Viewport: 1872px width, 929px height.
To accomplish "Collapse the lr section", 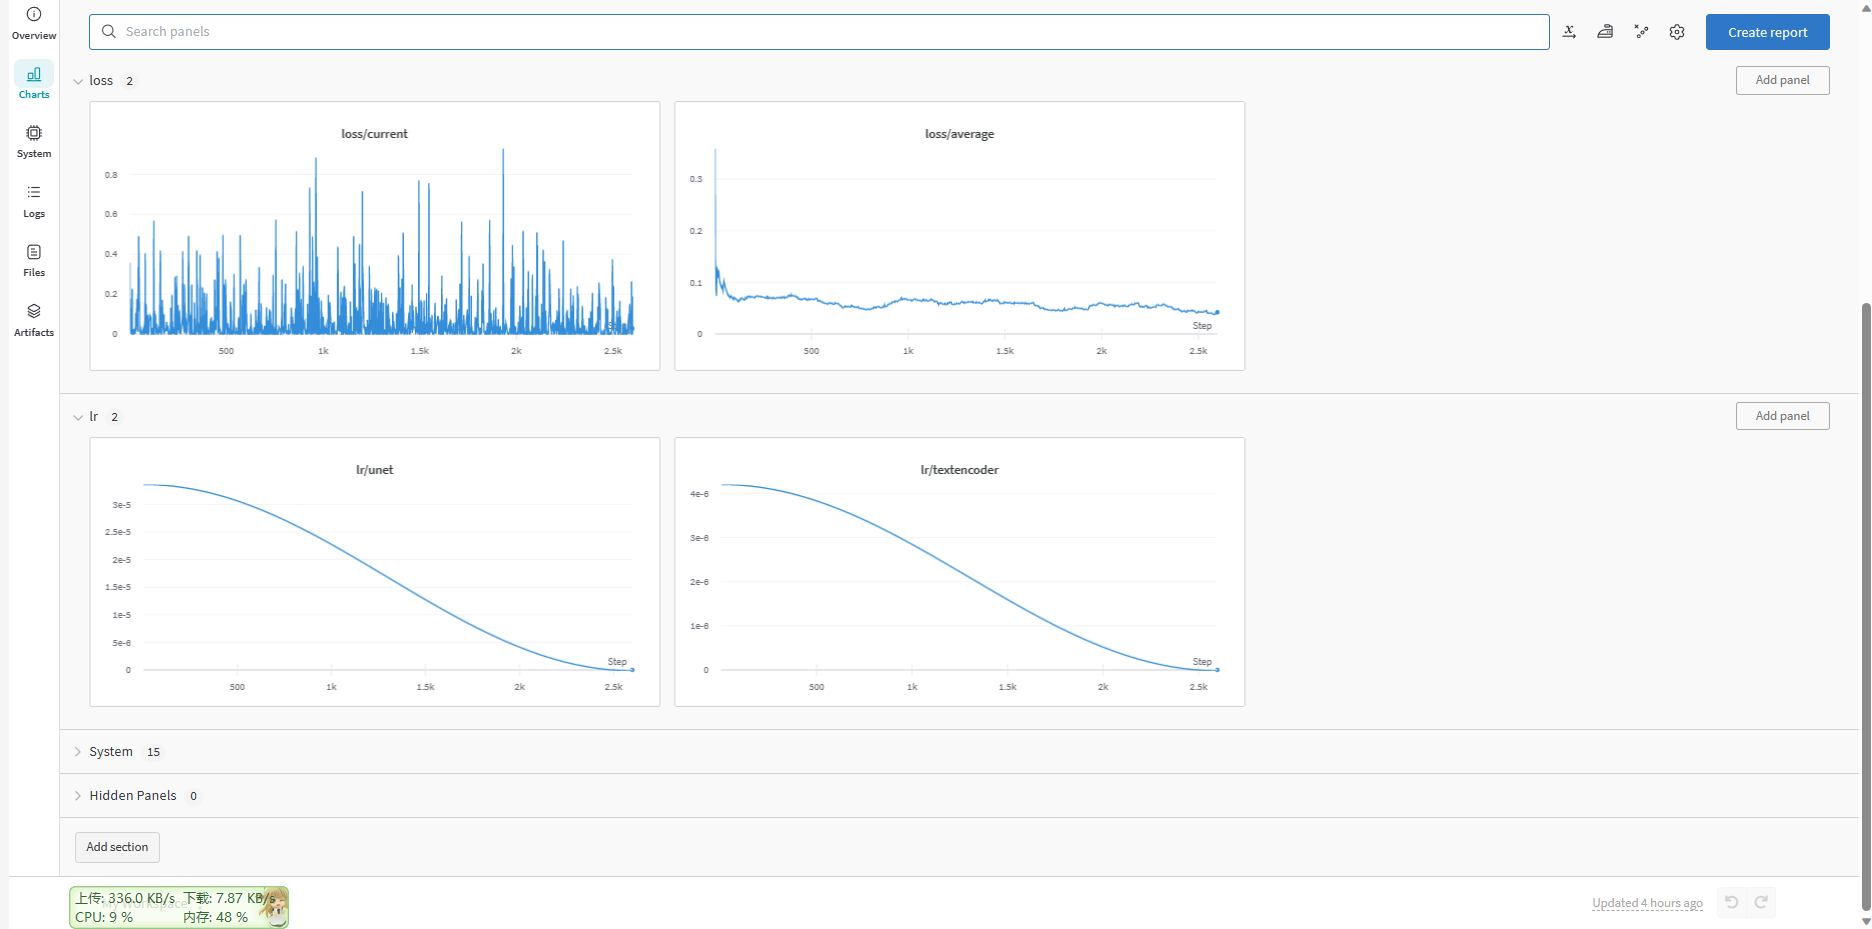I will coord(78,417).
